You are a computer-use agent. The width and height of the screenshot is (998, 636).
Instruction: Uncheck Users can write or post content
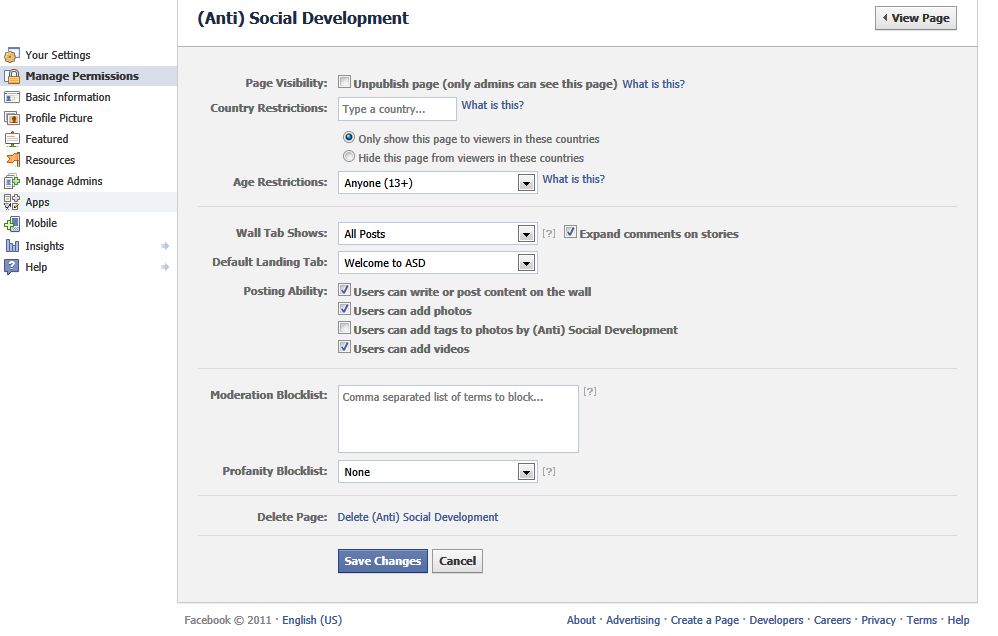tap(344, 290)
